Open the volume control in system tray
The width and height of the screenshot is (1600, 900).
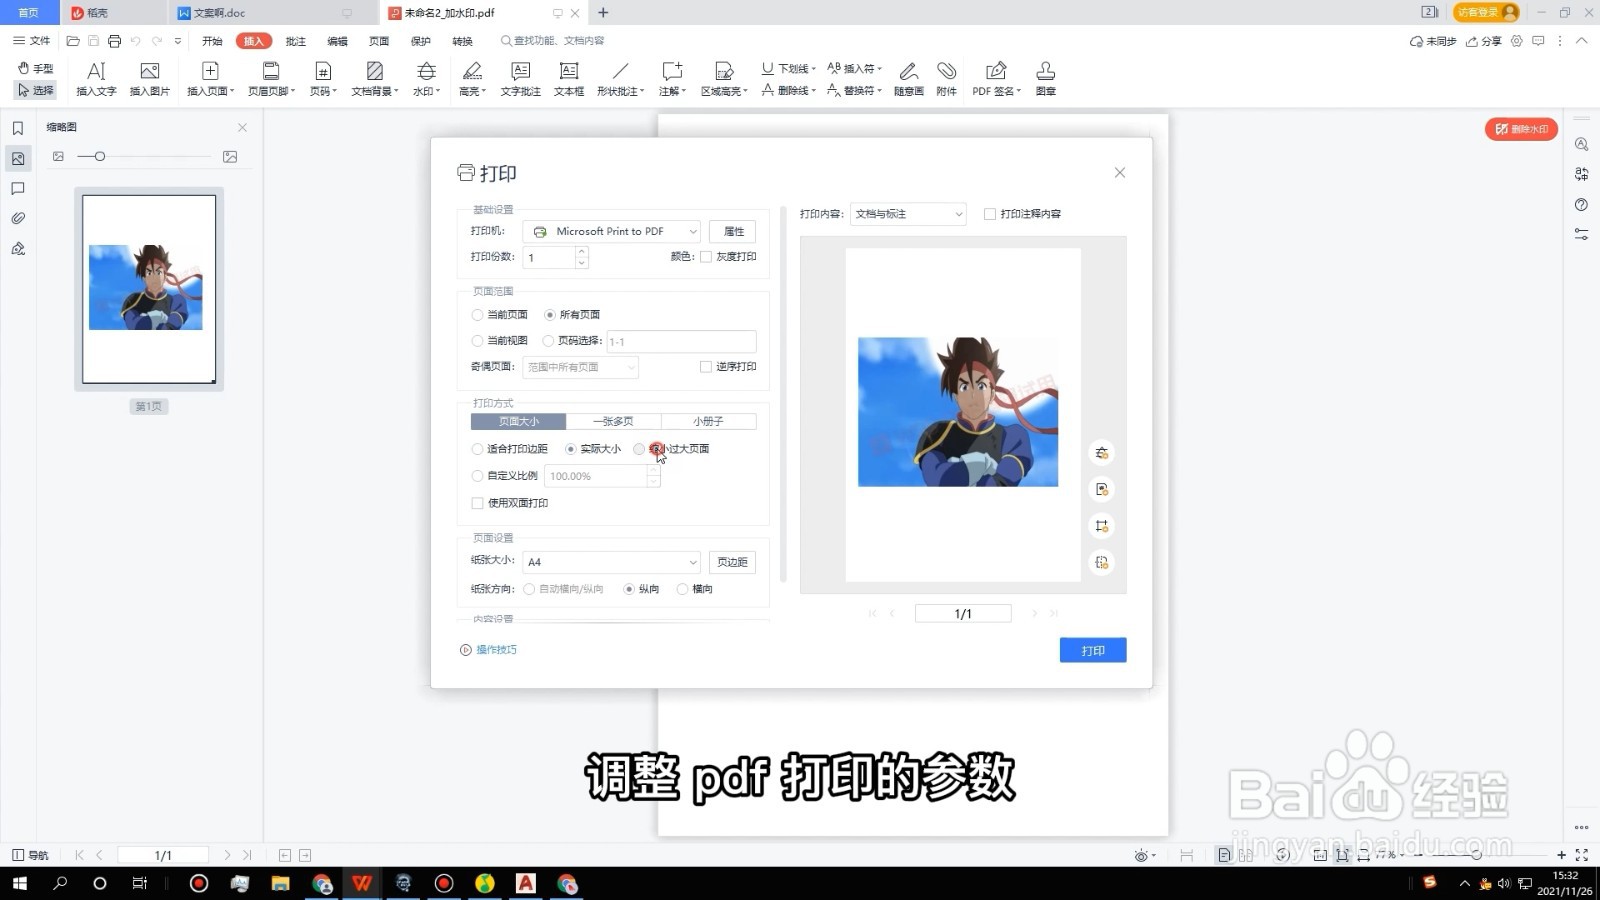click(1504, 883)
